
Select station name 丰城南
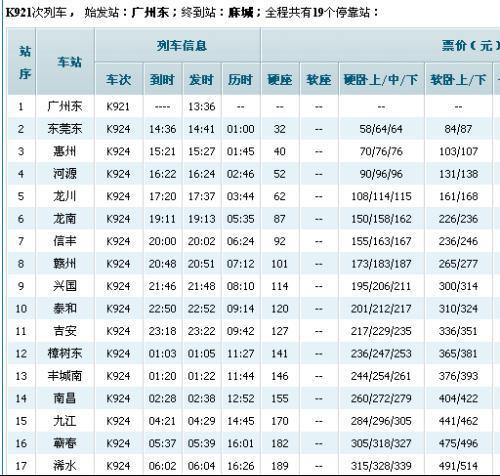(65, 376)
